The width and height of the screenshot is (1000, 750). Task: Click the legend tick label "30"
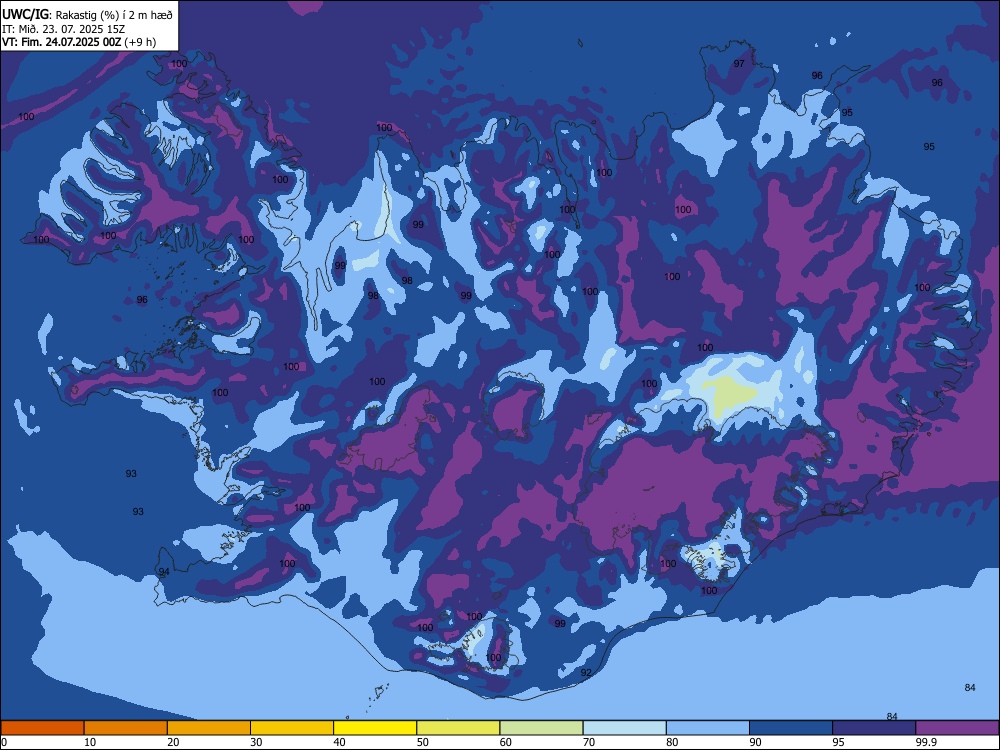tap(256, 742)
